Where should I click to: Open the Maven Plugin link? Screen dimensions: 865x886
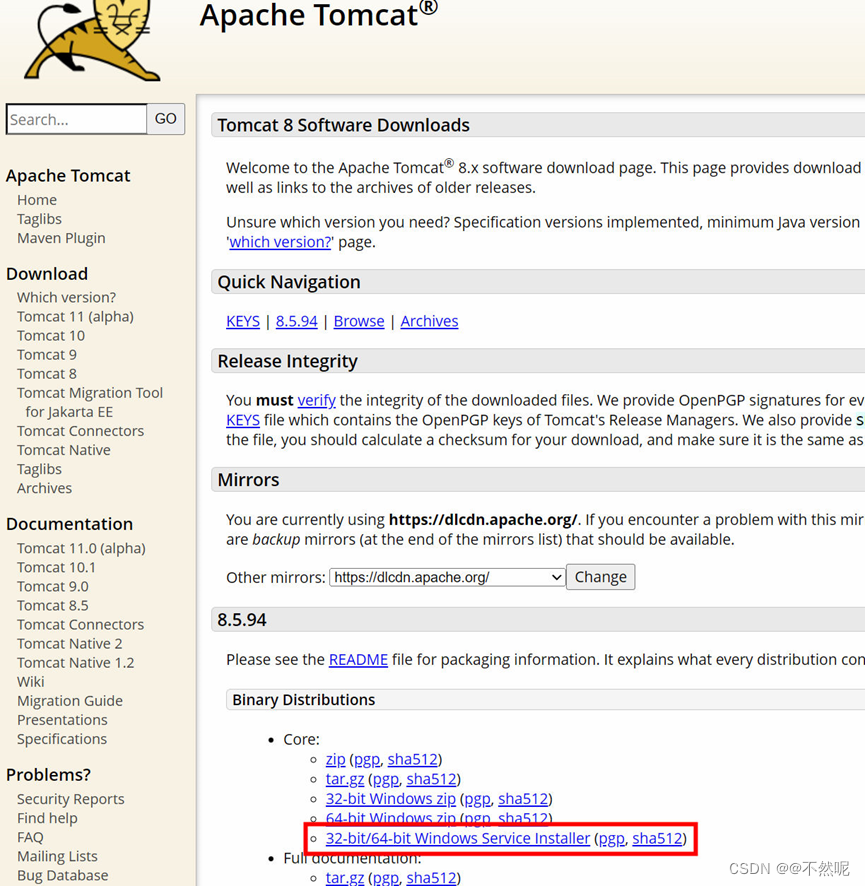coord(61,238)
